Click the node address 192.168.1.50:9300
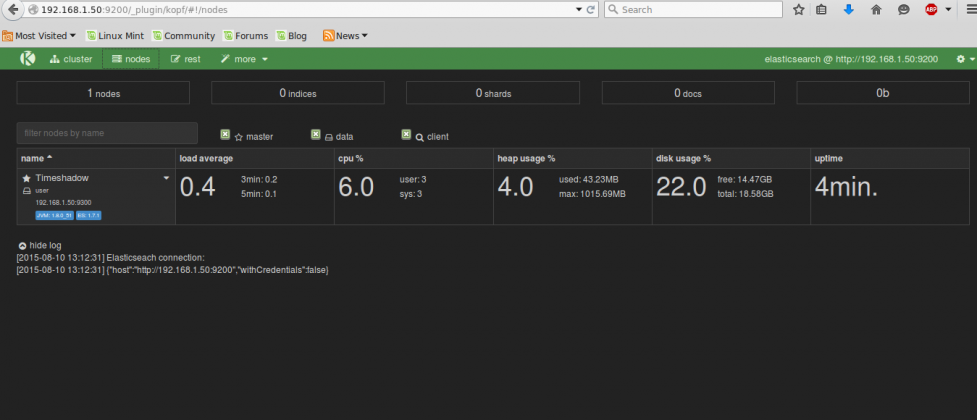This screenshot has height=420, width=977. 64,203
